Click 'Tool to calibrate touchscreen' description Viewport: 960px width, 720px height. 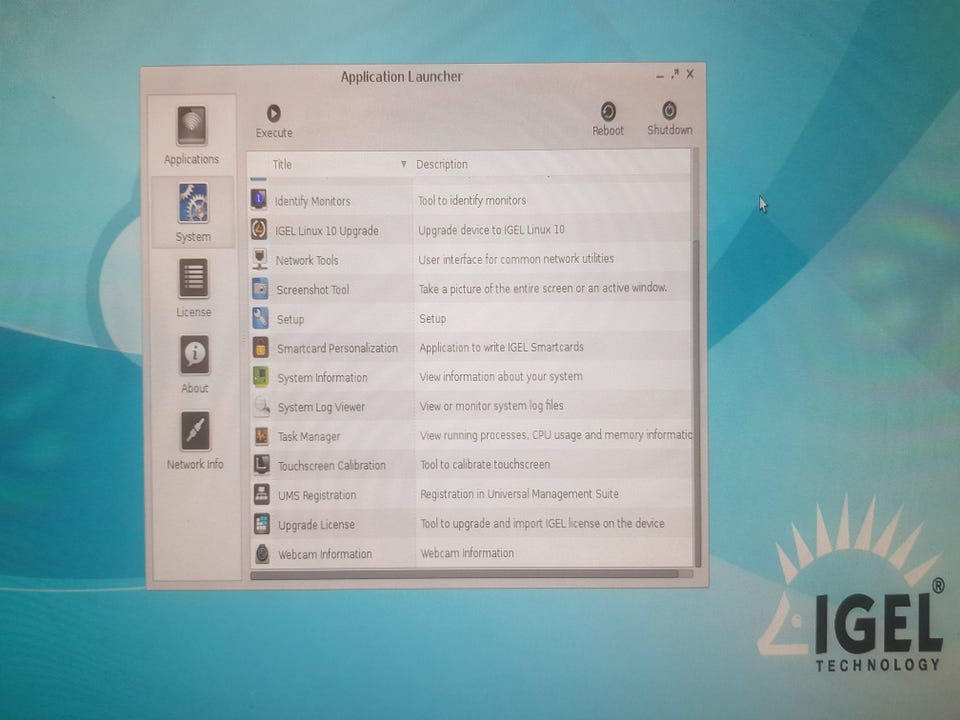pos(485,465)
